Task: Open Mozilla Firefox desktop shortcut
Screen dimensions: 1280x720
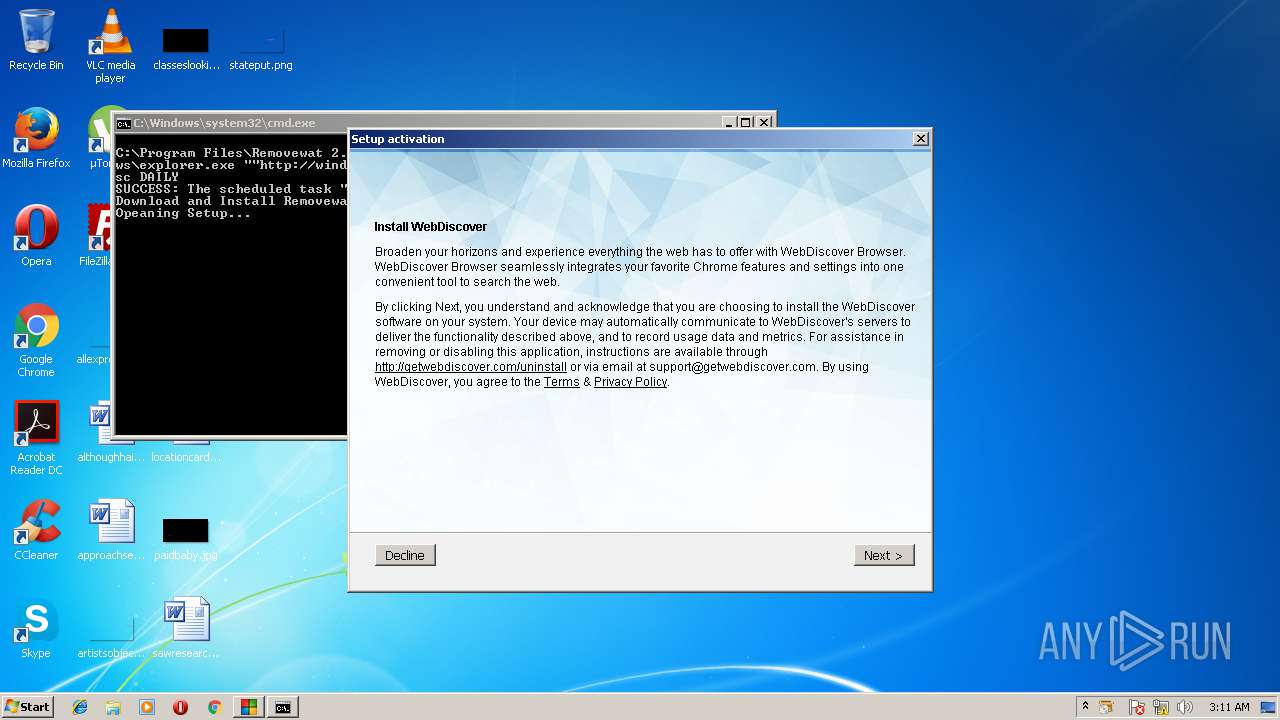Action: (x=36, y=138)
